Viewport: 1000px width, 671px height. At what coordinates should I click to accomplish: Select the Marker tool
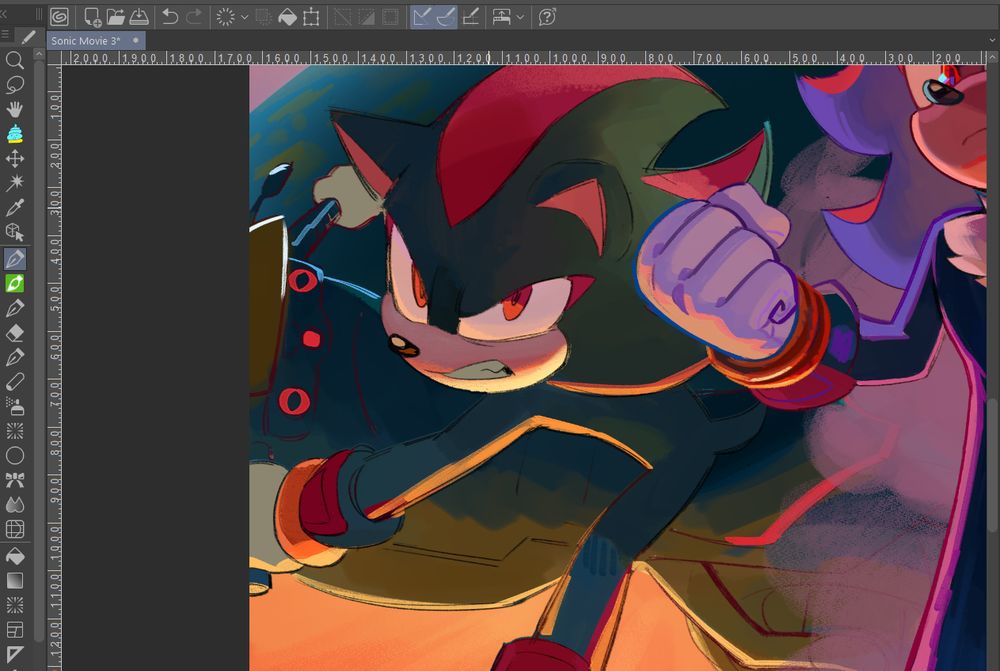[x=15, y=381]
